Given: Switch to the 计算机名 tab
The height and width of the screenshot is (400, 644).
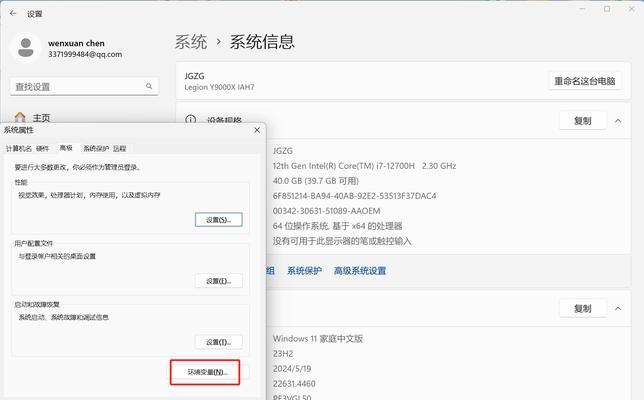Looking at the screenshot, I should pyautogui.click(x=18, y=148).
